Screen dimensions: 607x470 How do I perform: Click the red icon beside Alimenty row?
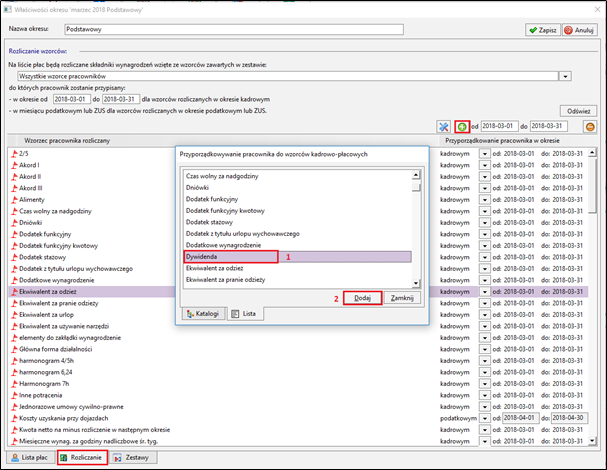click(x=14, y=200)
